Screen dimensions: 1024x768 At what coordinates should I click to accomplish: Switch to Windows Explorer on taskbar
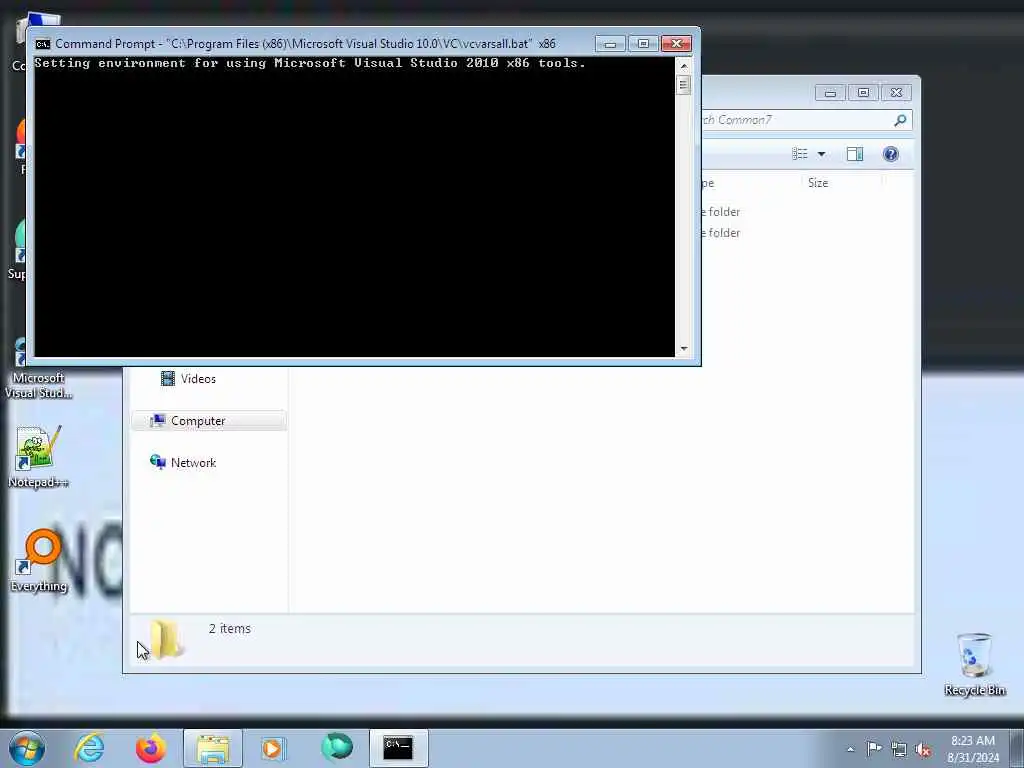pos(213,748)
